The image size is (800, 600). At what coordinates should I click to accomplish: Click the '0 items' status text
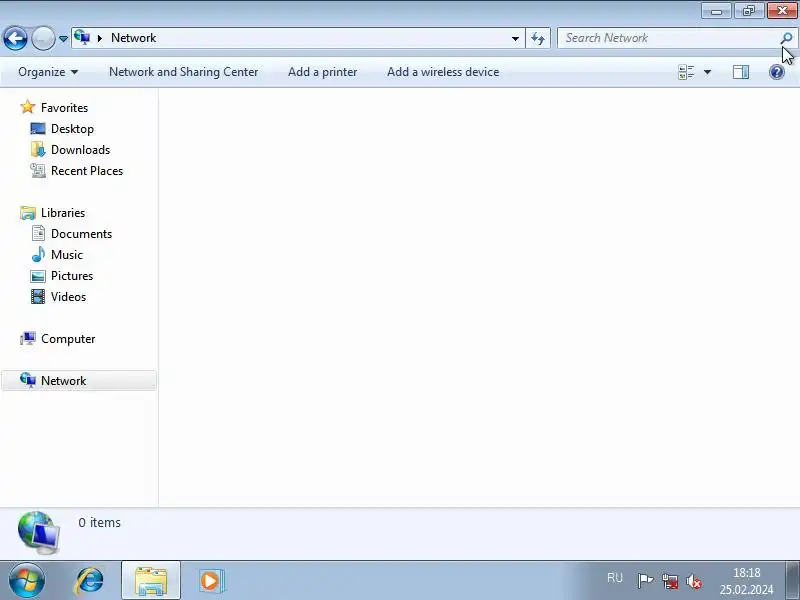[x=99, y=522]
